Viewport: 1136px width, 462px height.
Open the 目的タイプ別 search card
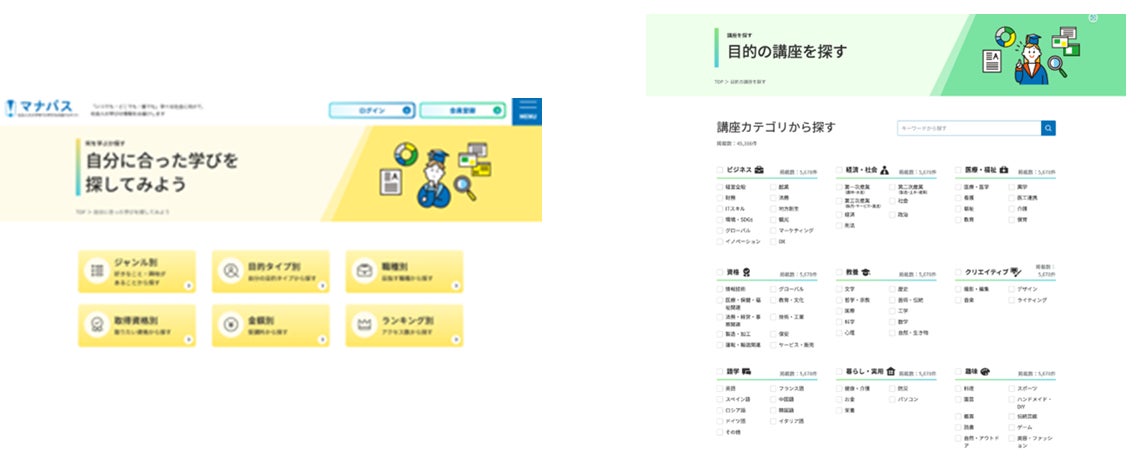click(x=270, y=272)
